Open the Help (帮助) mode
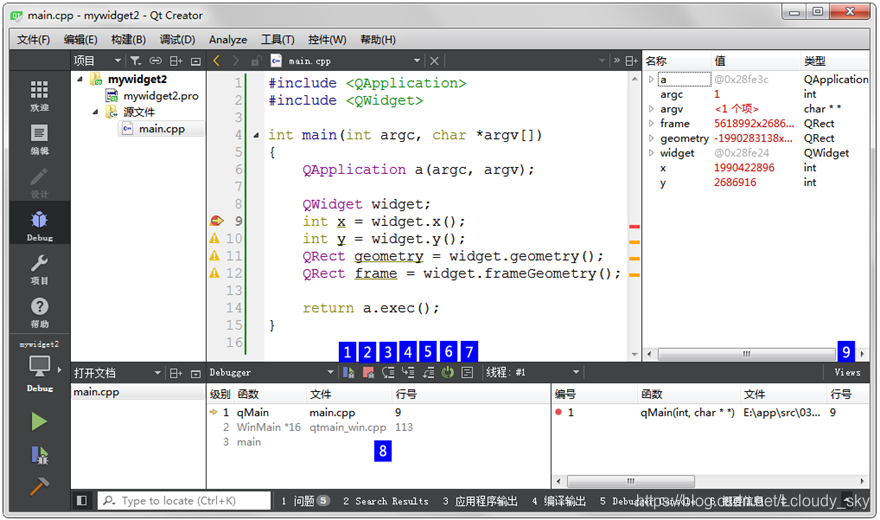880x520 pixels. click(x=39, y=312)
